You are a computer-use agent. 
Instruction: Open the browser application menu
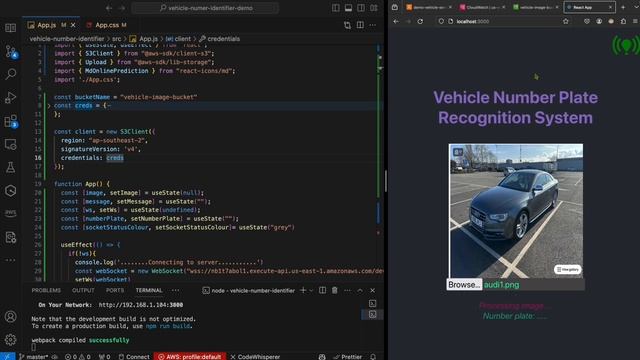[x=636, y=21]
